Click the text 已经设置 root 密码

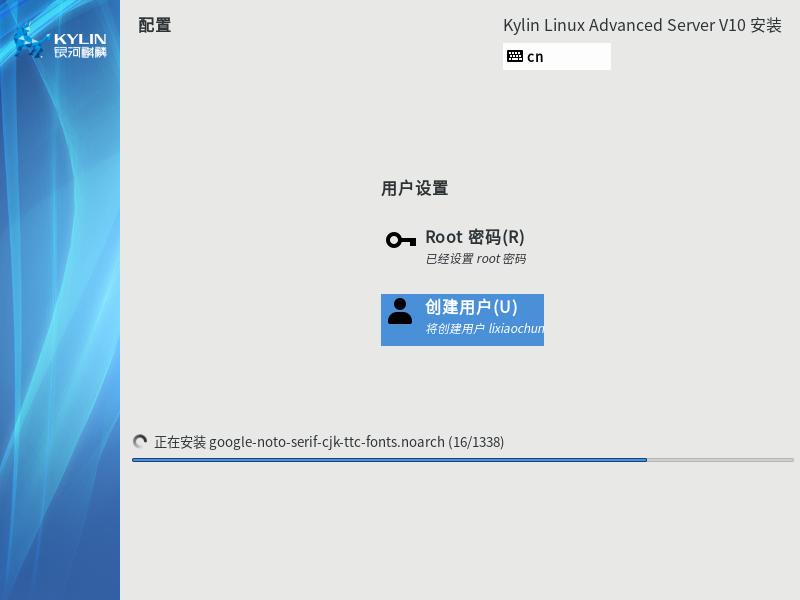476,259
